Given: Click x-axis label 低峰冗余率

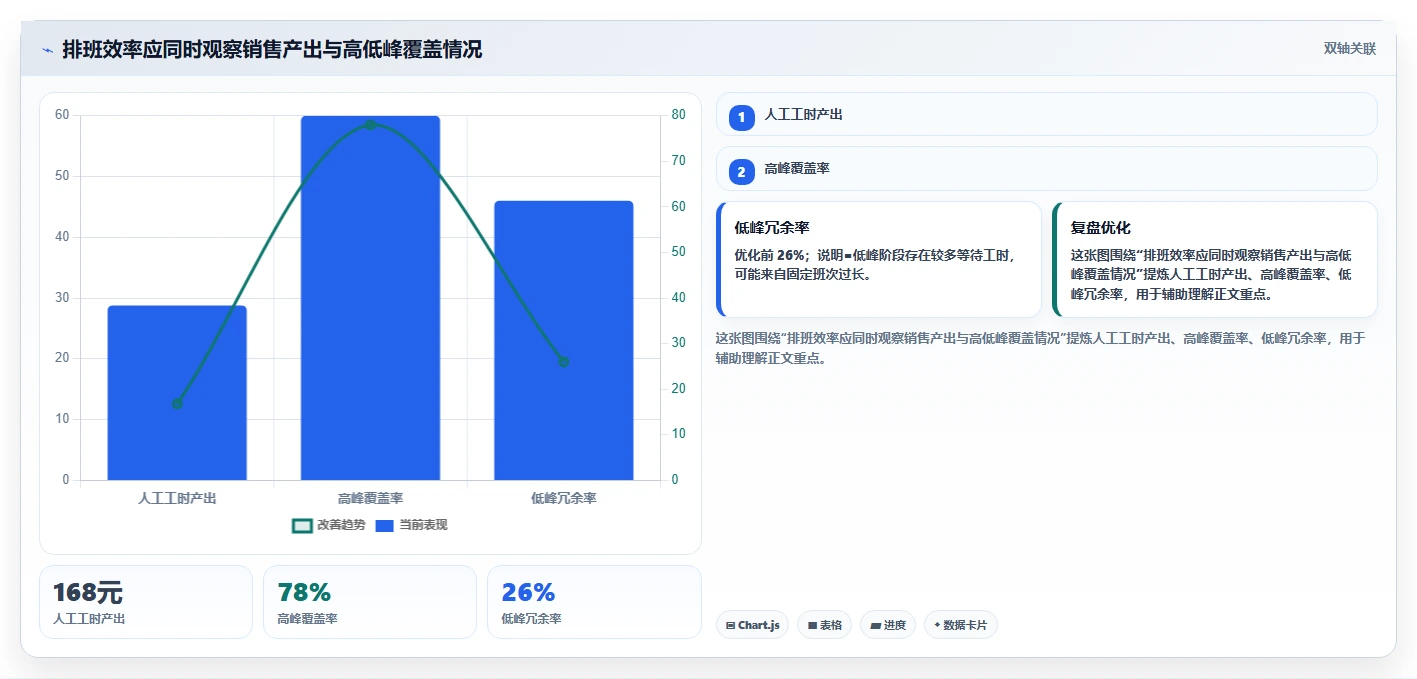Looking at the screenshot, I should click(x=564, y=497).
